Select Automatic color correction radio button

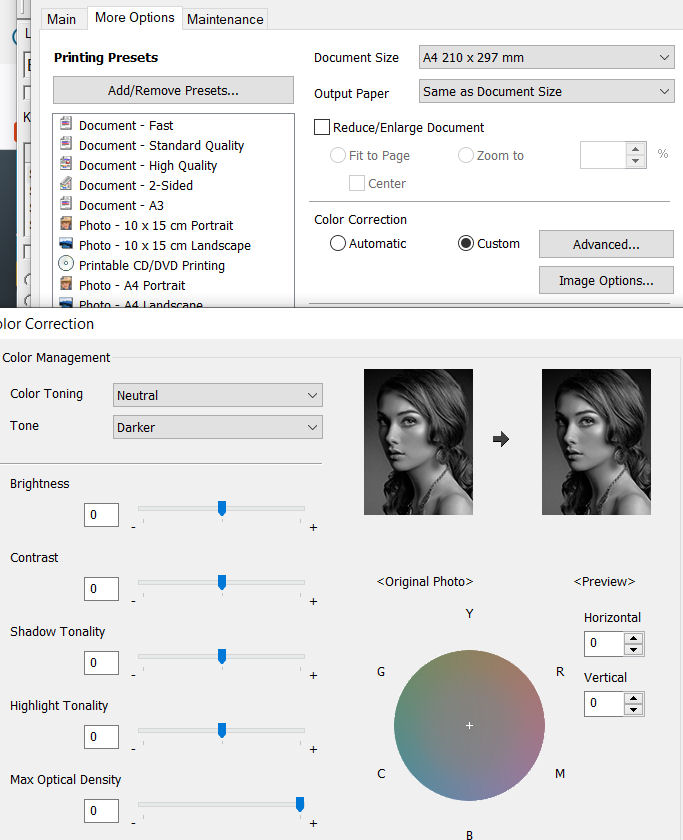(x=338, y=243)
